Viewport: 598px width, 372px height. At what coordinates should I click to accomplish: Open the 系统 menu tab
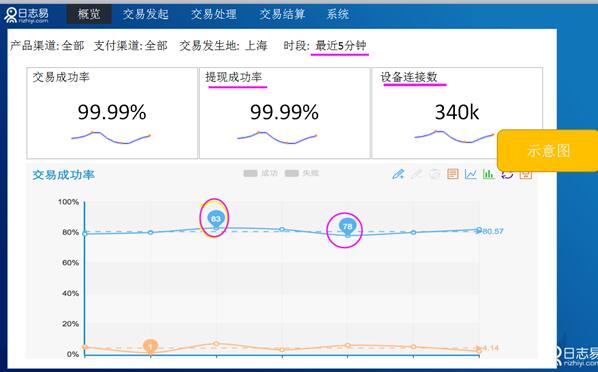tap(338, 14)
